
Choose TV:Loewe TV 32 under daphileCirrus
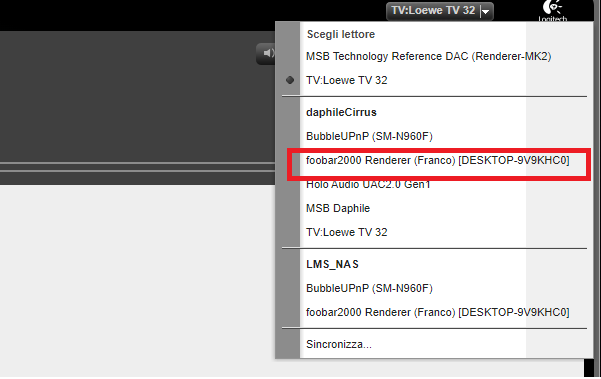346,232
